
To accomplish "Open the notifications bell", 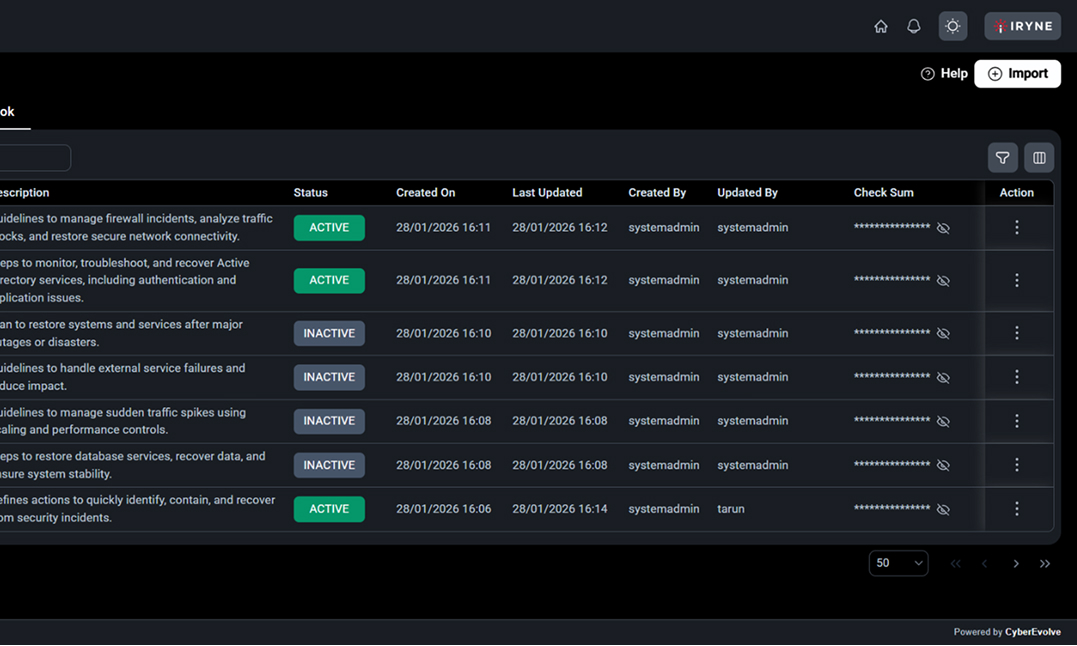I will click(913, 27).
